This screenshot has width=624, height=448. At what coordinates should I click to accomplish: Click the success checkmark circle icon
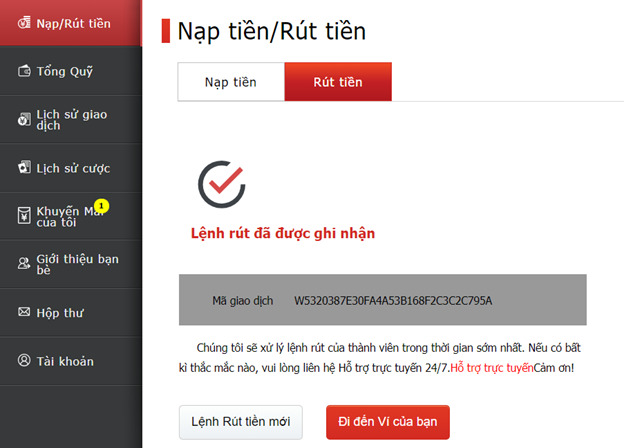[x=222, y=184]
